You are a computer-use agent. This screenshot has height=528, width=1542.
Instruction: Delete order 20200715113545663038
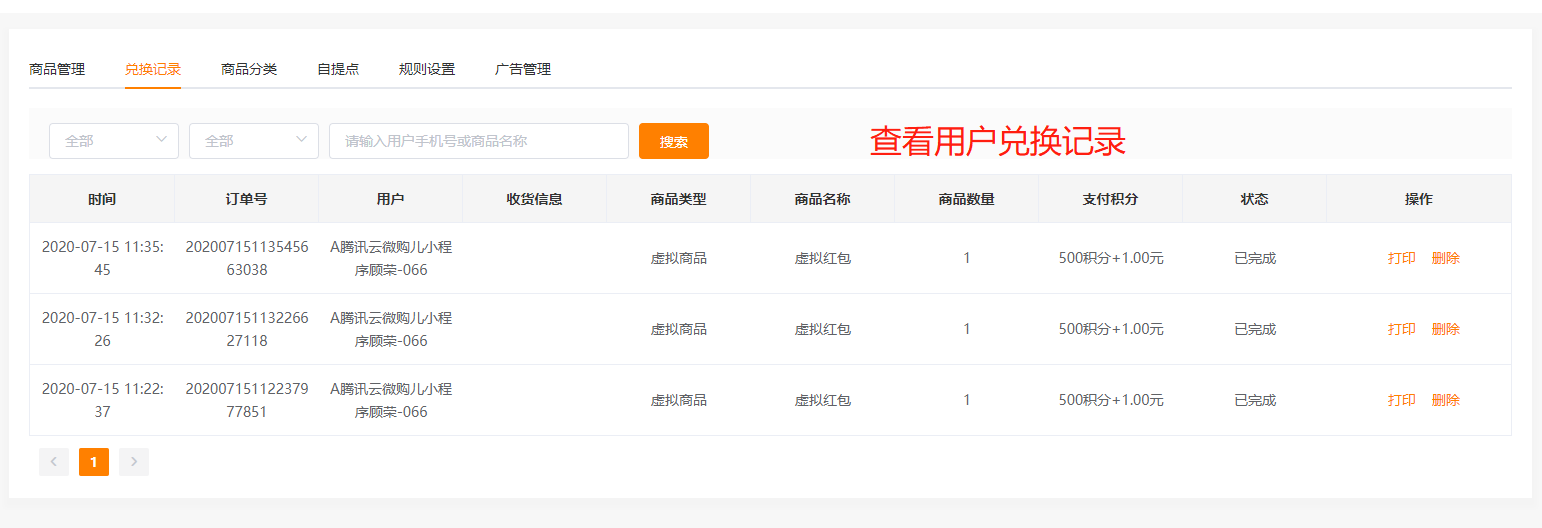pyautogui.click(x=1446, y=258)
